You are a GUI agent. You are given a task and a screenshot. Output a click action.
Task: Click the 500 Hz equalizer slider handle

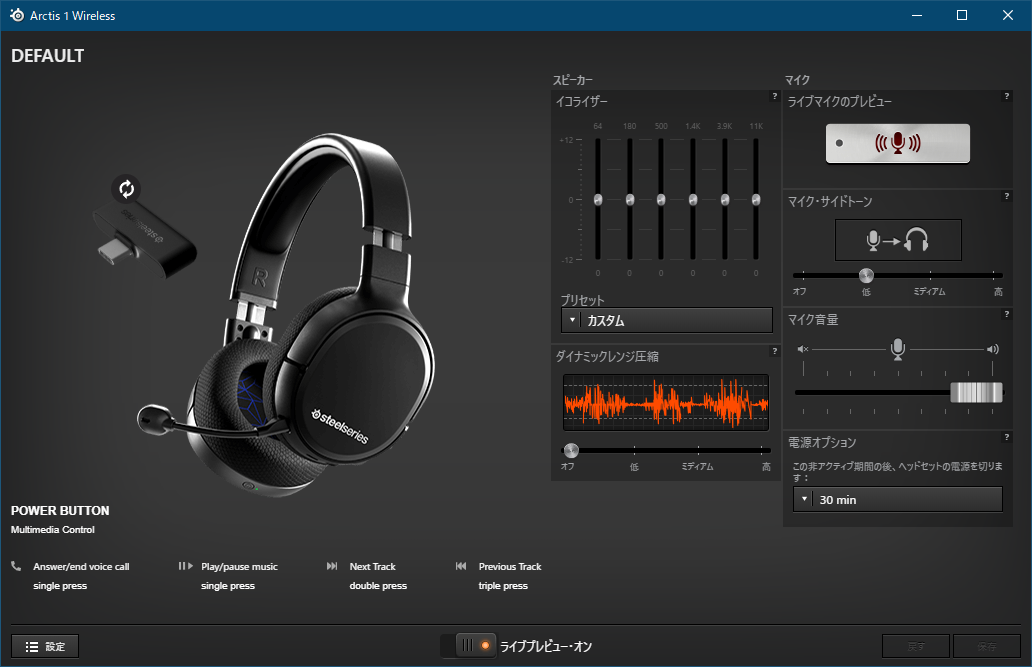661,200
